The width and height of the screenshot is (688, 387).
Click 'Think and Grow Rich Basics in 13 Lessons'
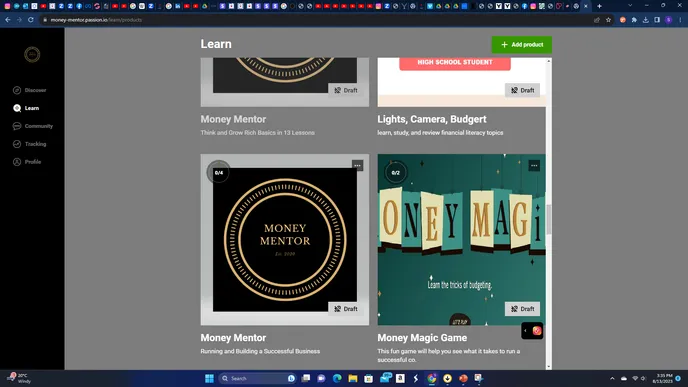tap(258, 133)
